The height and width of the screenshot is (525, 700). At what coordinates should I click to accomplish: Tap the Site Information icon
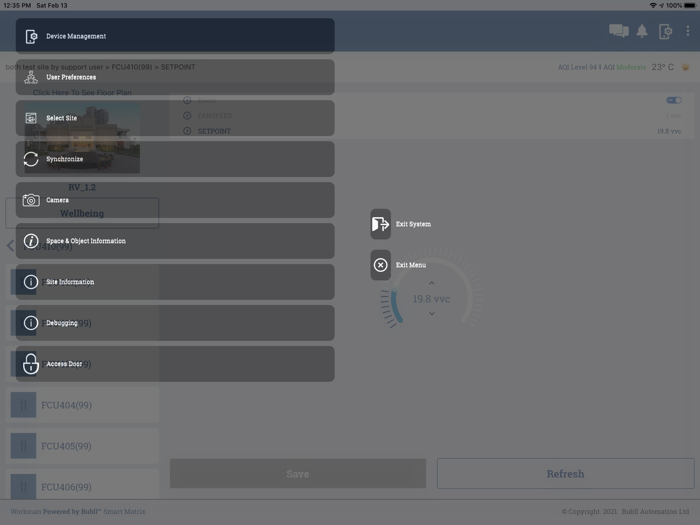pos(31,282)
